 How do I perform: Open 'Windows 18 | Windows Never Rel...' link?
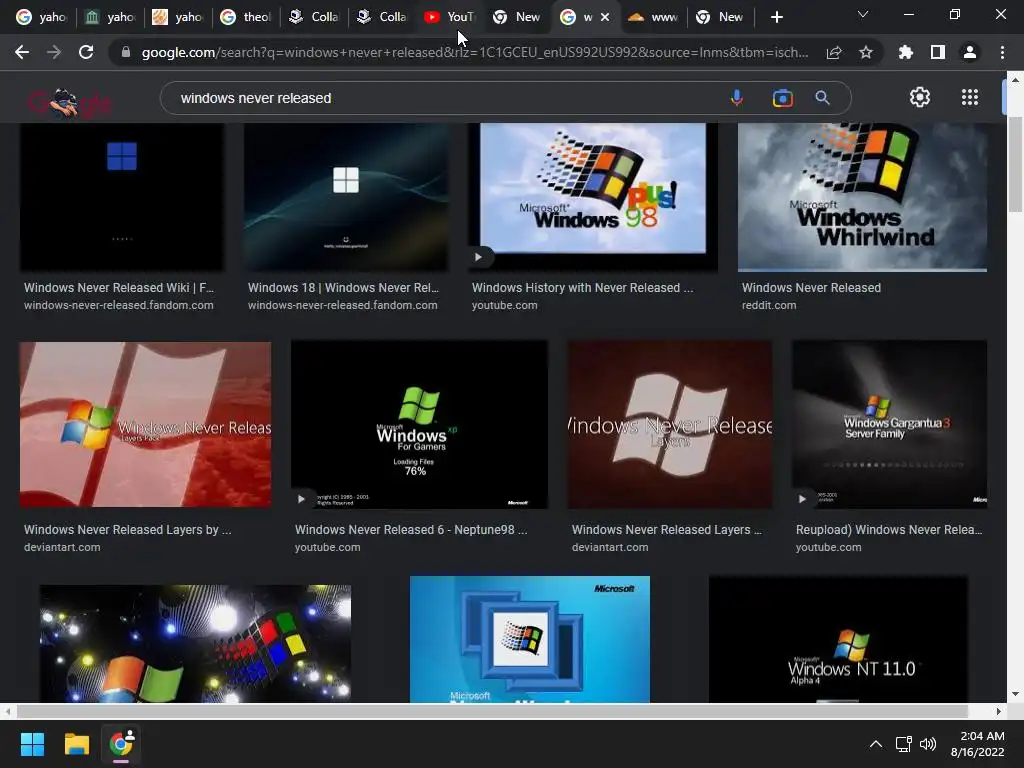coord(344,288)
